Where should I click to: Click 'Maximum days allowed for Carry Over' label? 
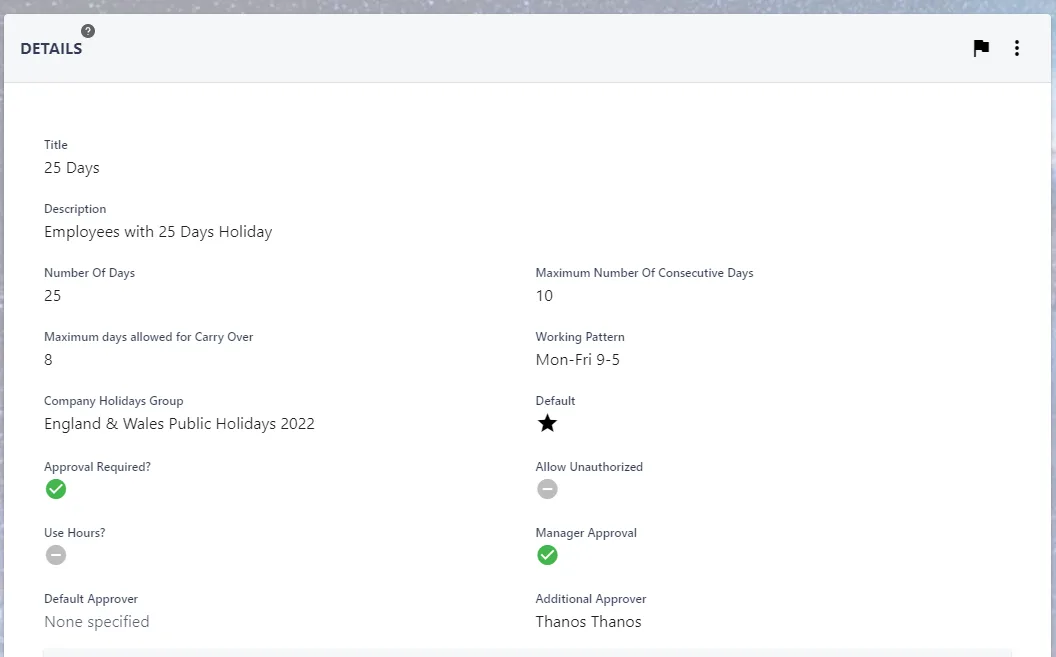coord(149,337)
